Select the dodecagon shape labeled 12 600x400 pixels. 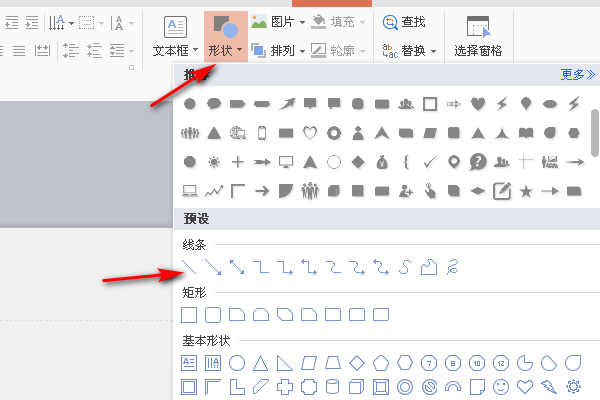pyautogui.click(x=501, y=363)
